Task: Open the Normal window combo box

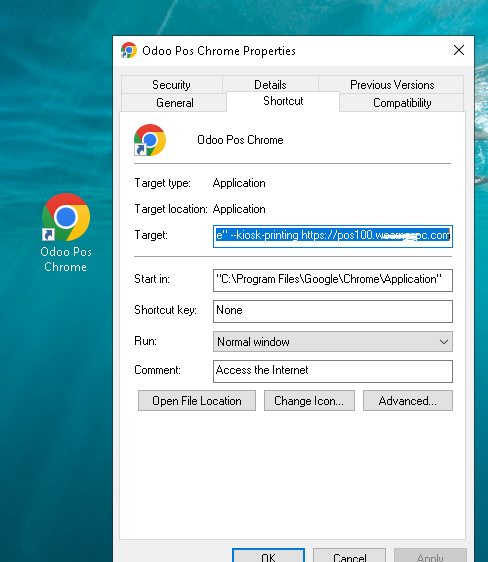Action: (333, 342)
